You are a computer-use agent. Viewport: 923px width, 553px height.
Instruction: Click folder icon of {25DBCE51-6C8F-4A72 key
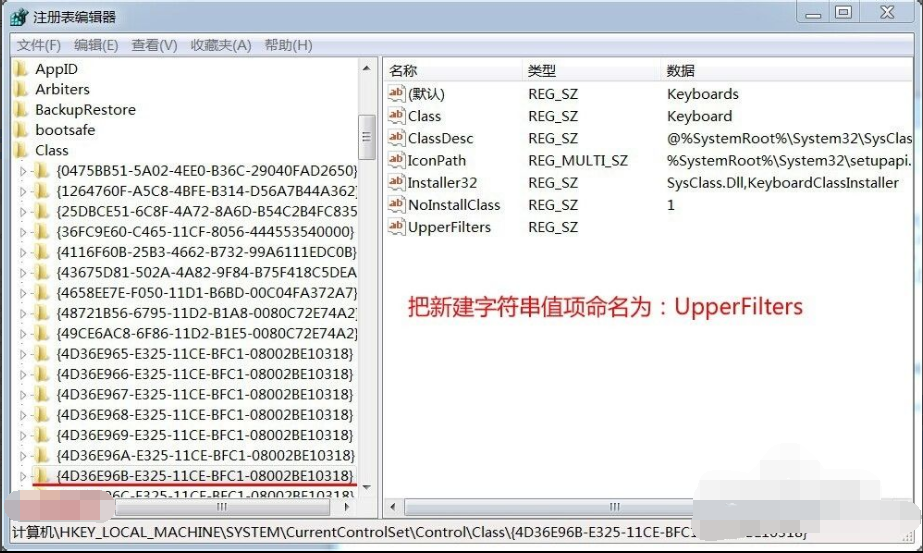(x=41, y=211)
